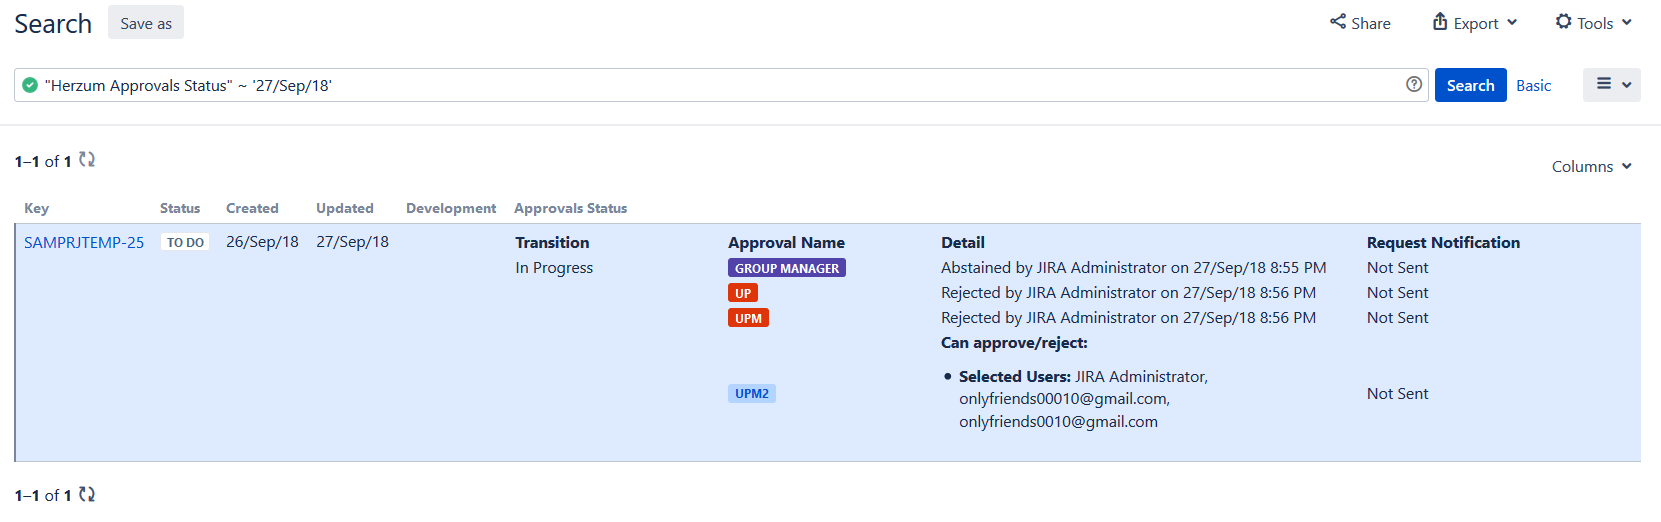Viewport: 1661px width, 522px height.
Task: Switch to Basic search mode
Action: (x=1533, y=86)
